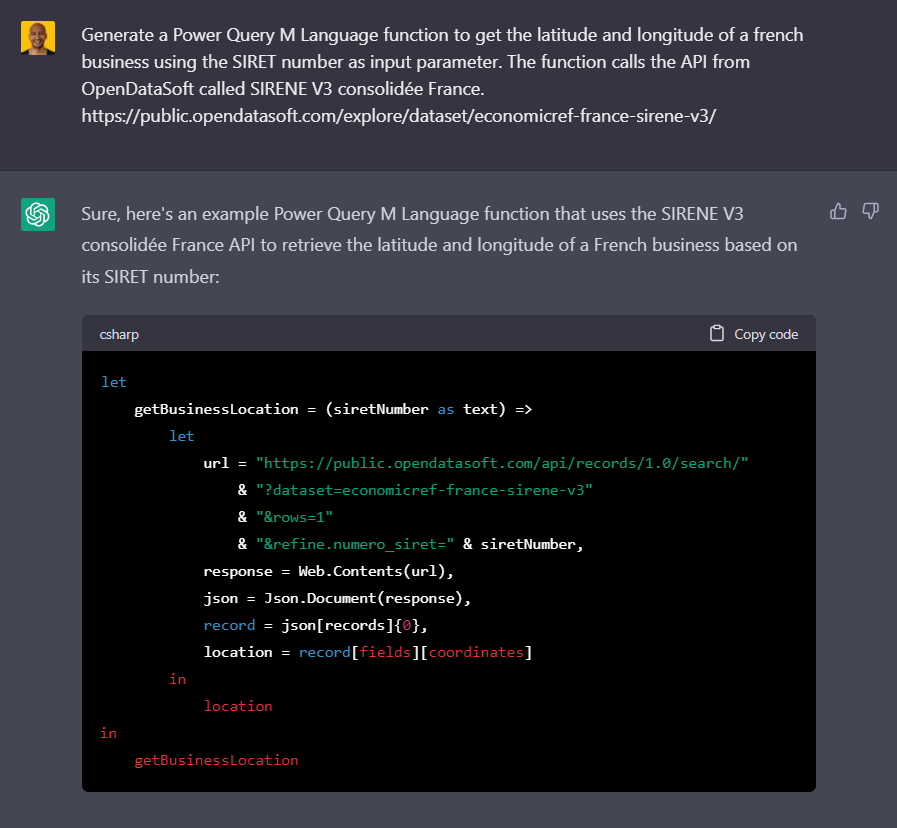Click the text 'its SIRET number:'
This screenshot has height=828, width=897.
pos(150,277)
